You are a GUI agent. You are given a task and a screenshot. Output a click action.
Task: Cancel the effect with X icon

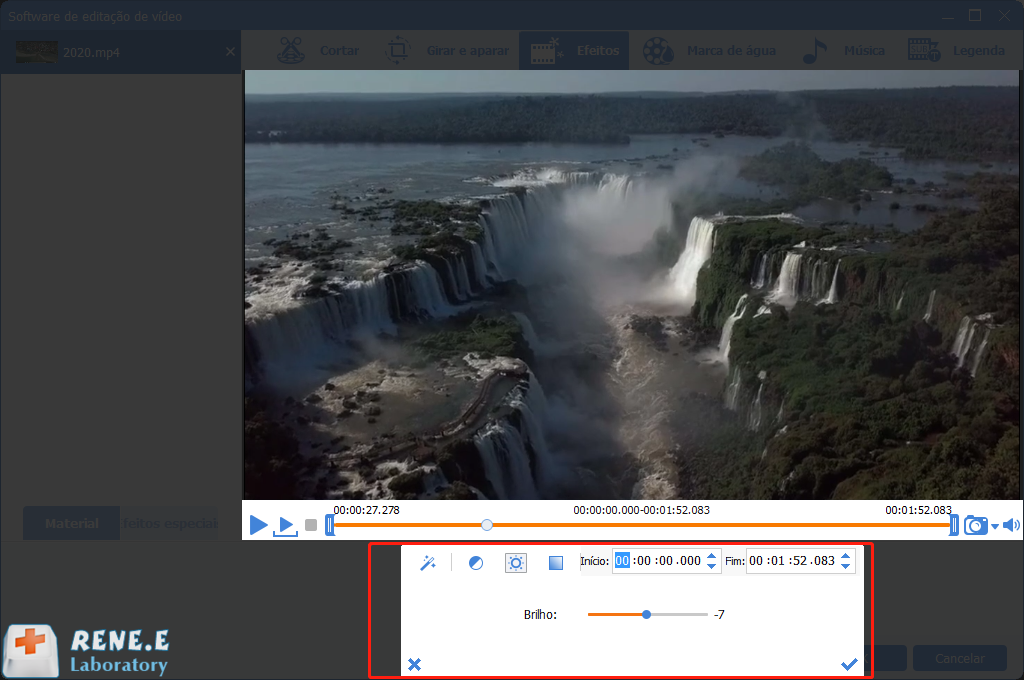pyautogui.click(x=414, y=664)
